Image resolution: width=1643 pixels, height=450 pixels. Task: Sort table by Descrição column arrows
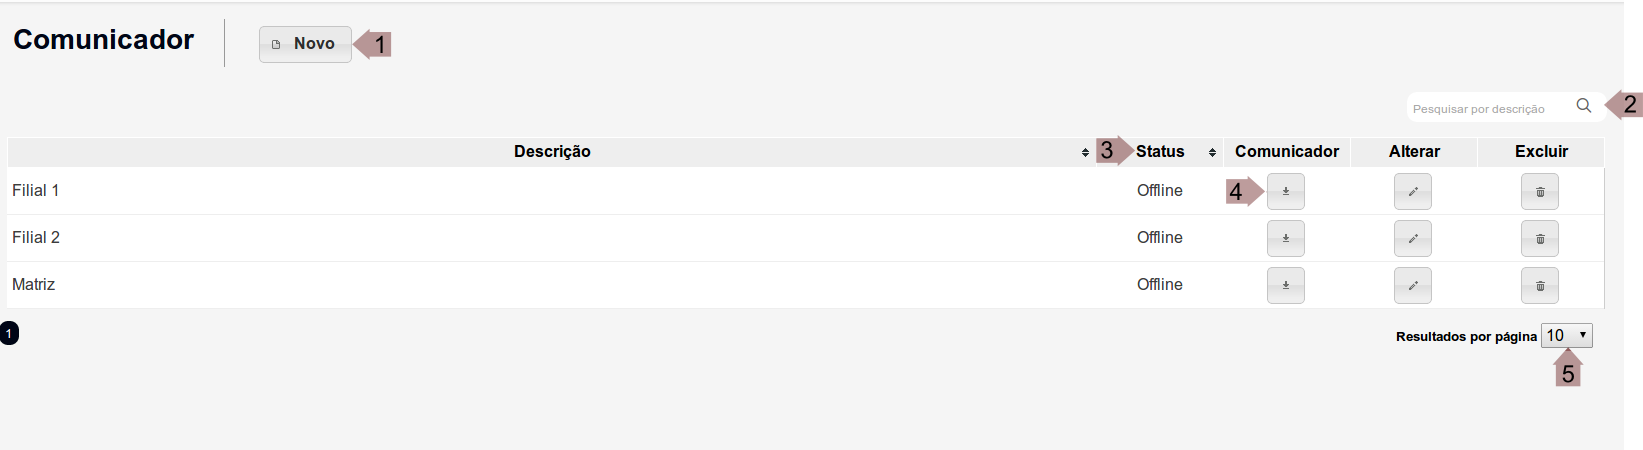pos(1085,152)
